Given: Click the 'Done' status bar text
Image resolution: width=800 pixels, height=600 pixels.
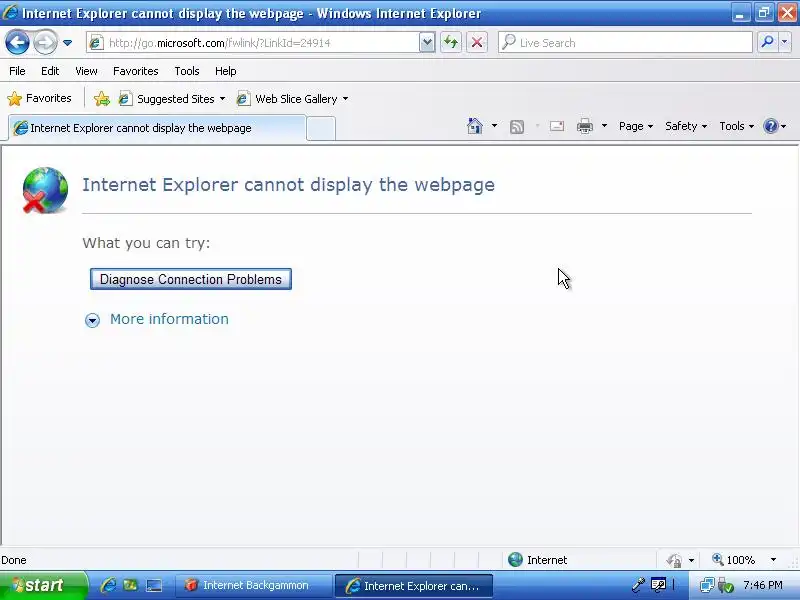Looking at the screenshot, I should click(x=14, y=560).
